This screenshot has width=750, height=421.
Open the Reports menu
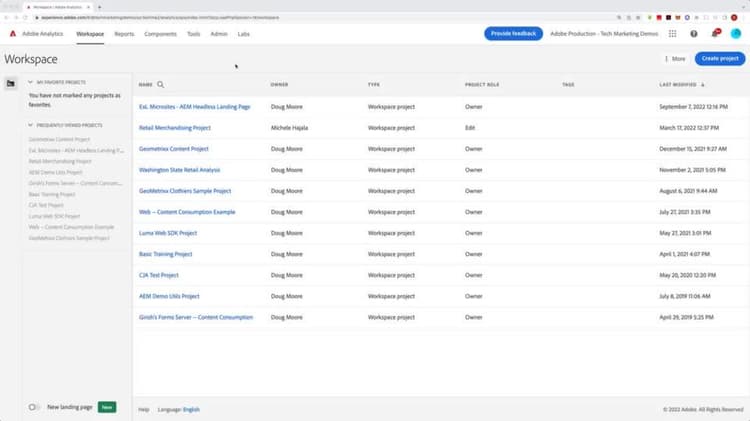coord(124,34)
